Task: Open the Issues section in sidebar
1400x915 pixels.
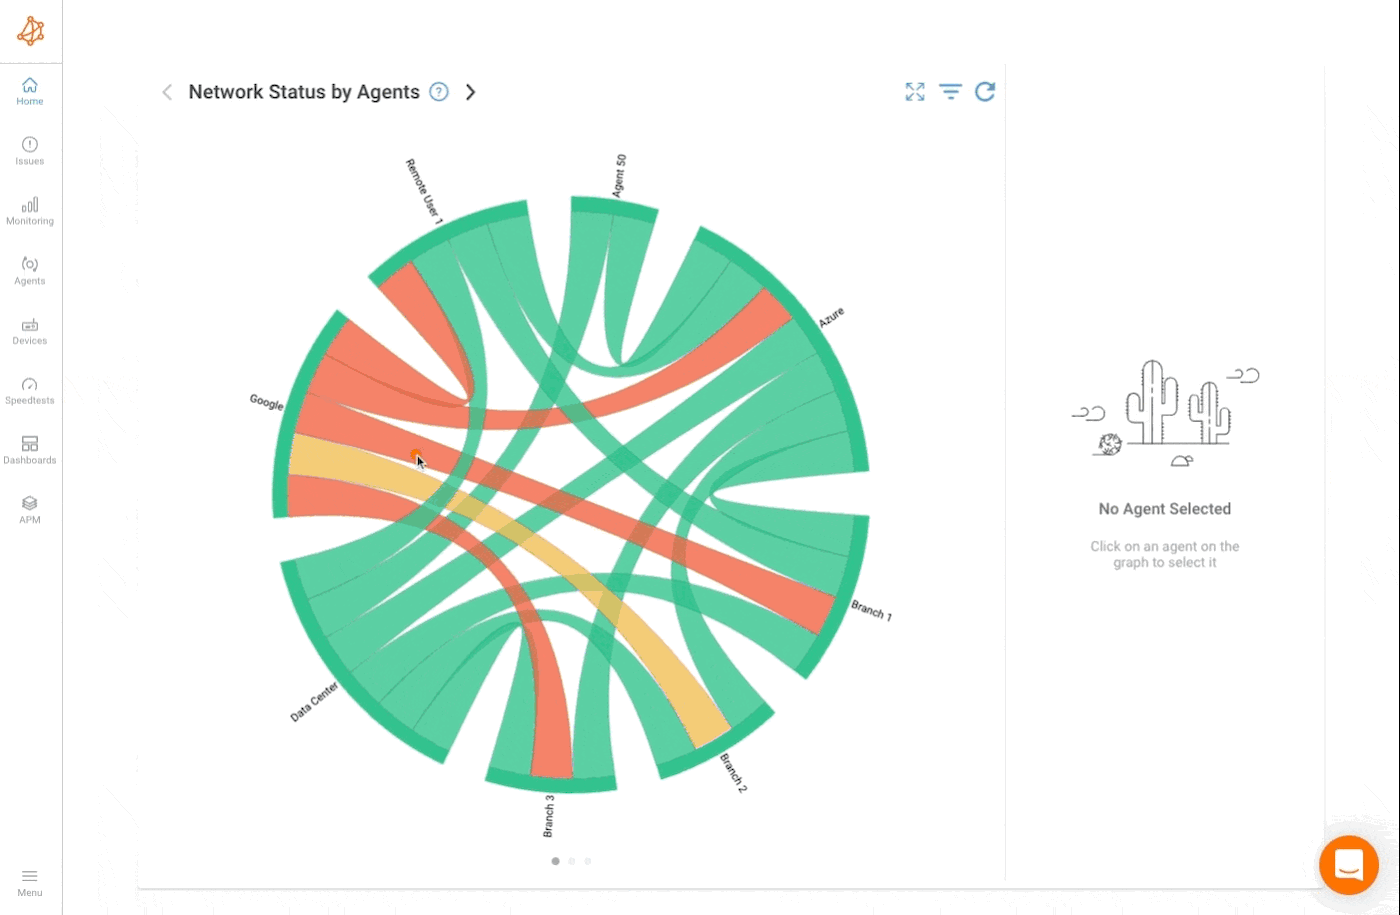Action: pos(30,151)
